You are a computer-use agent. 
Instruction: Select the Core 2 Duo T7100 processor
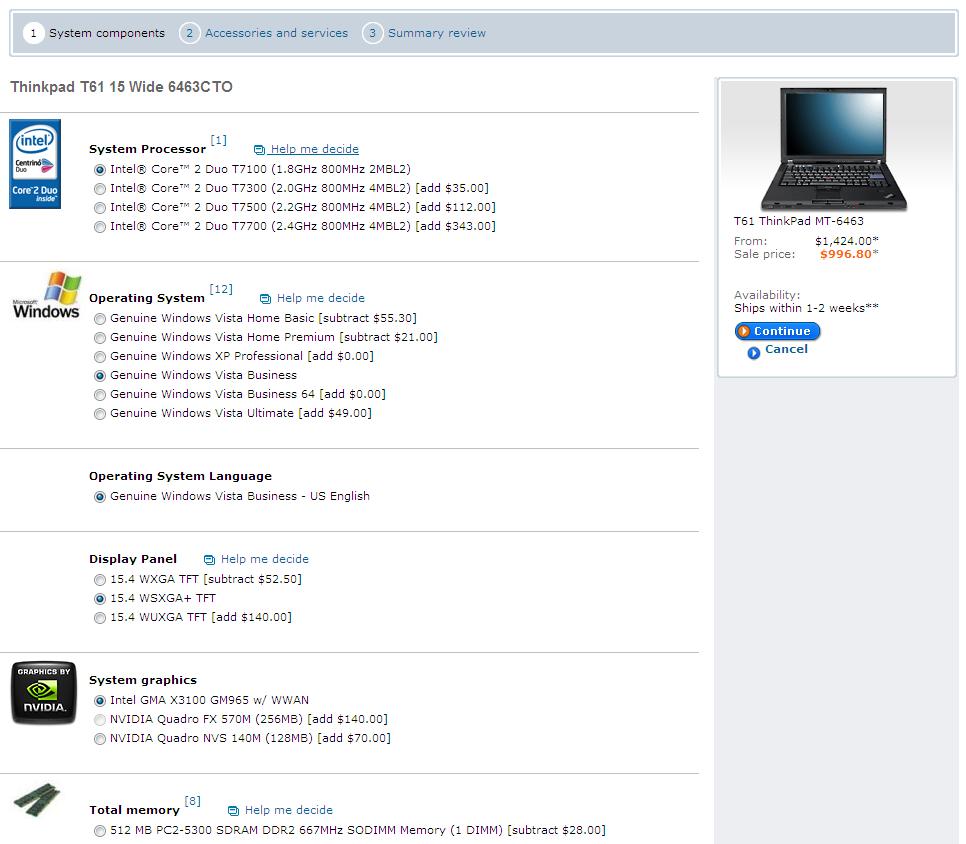point(100,170)
